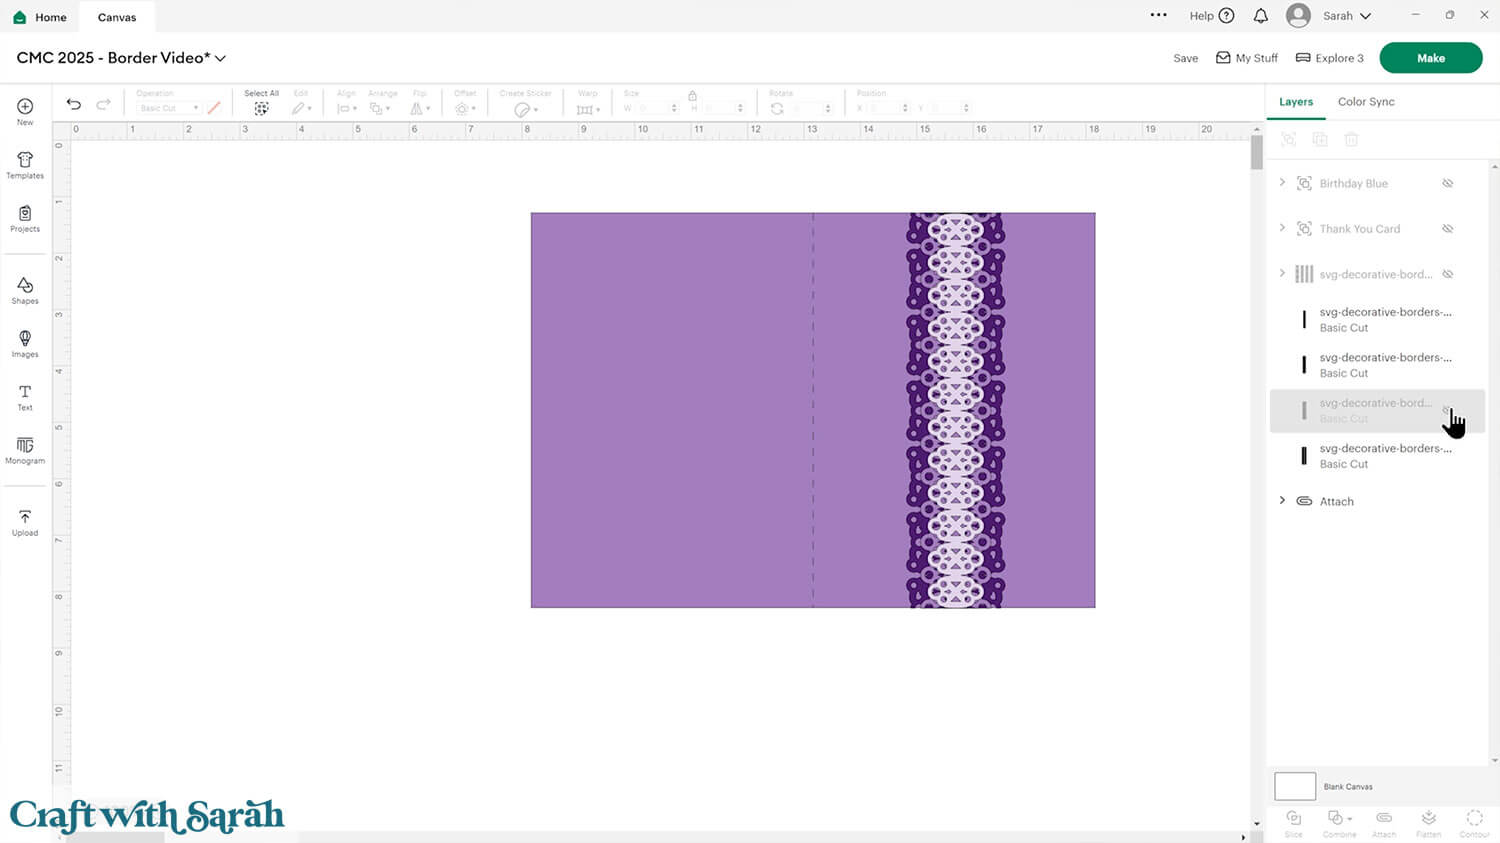Open the Operation Basic Cut dropdown
The image size is (1500, 843).
click(x=168, y=108)
